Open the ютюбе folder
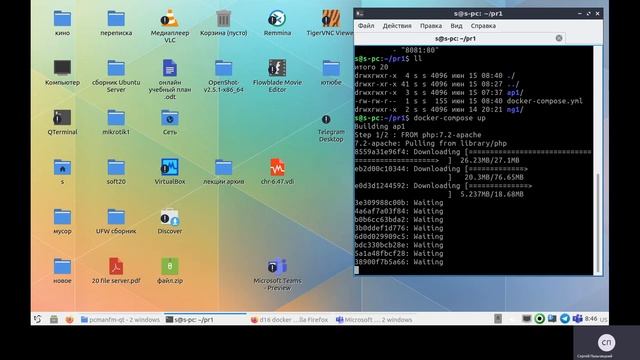 [x=331, y=68]
